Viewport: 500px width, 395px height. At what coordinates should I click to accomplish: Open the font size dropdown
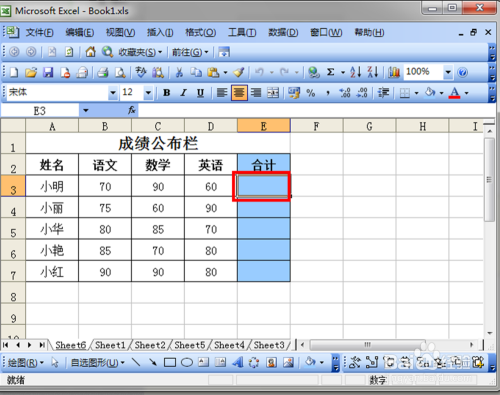(148, 93)
